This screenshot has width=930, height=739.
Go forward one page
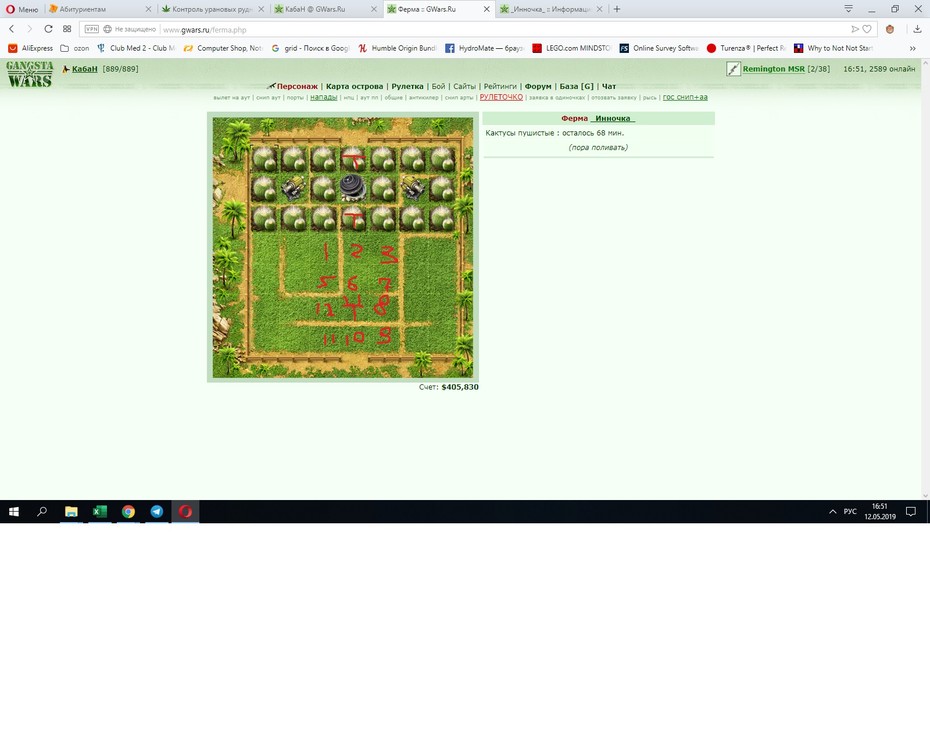30,29
